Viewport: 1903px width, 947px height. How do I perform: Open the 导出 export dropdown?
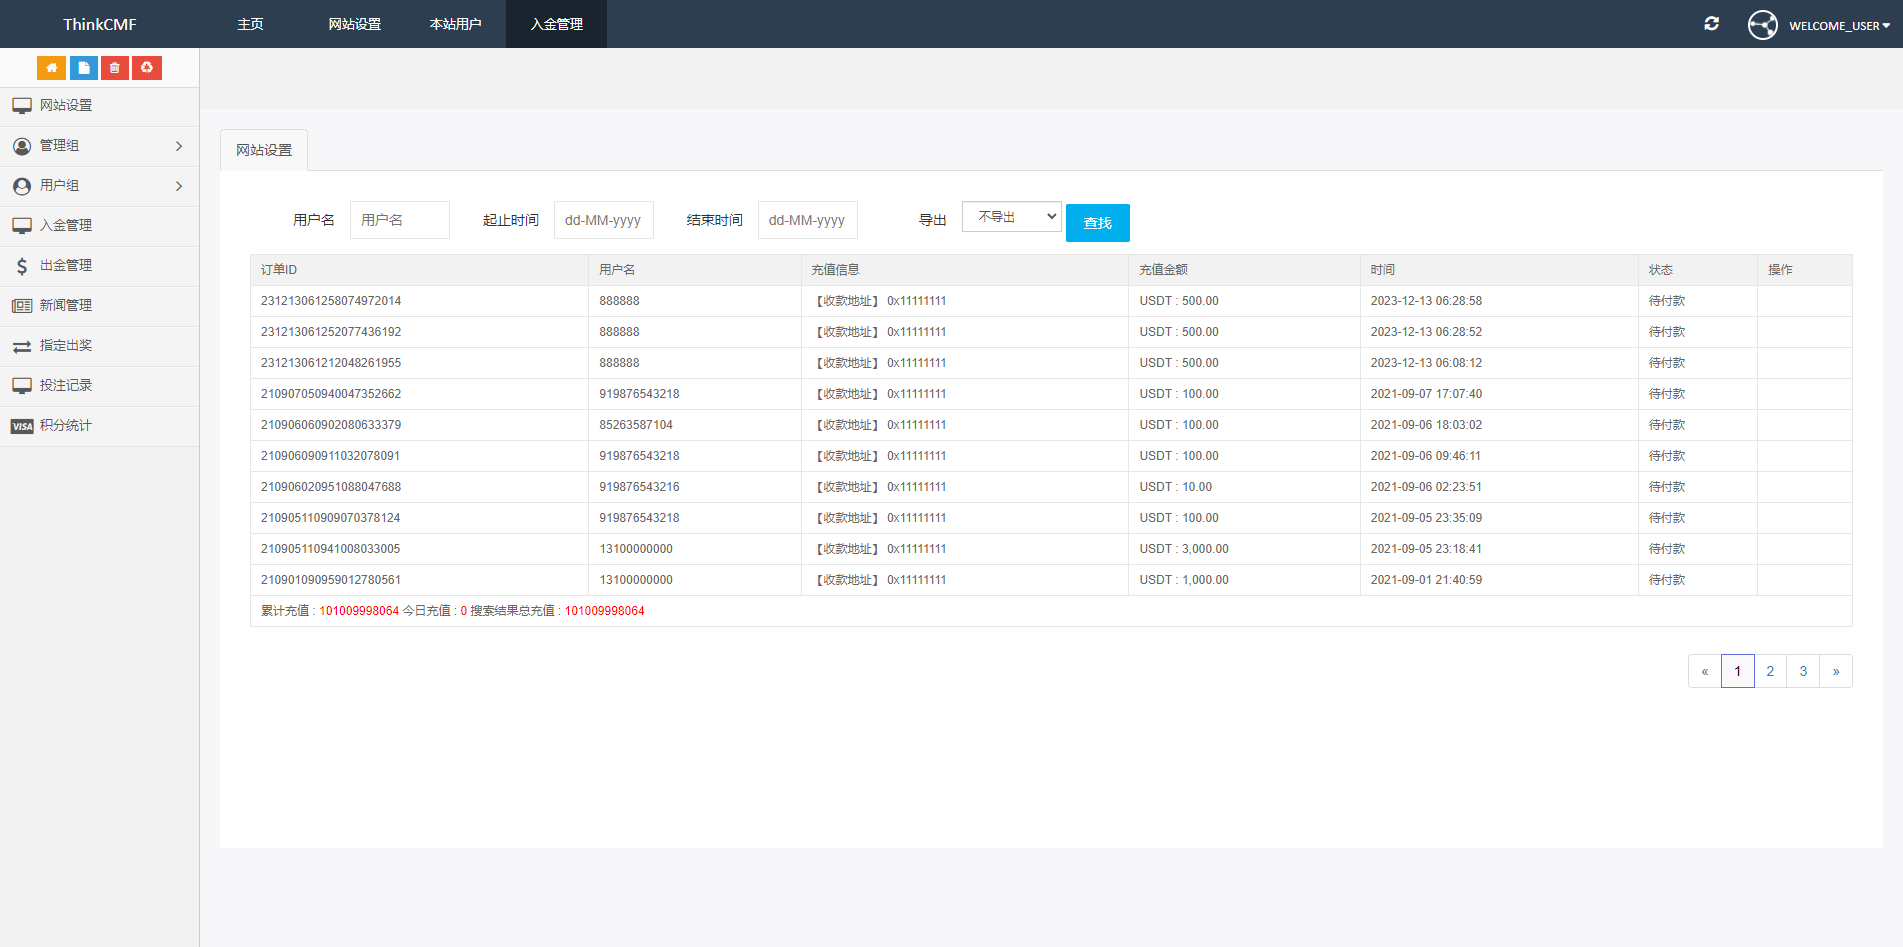[1011, 217]
